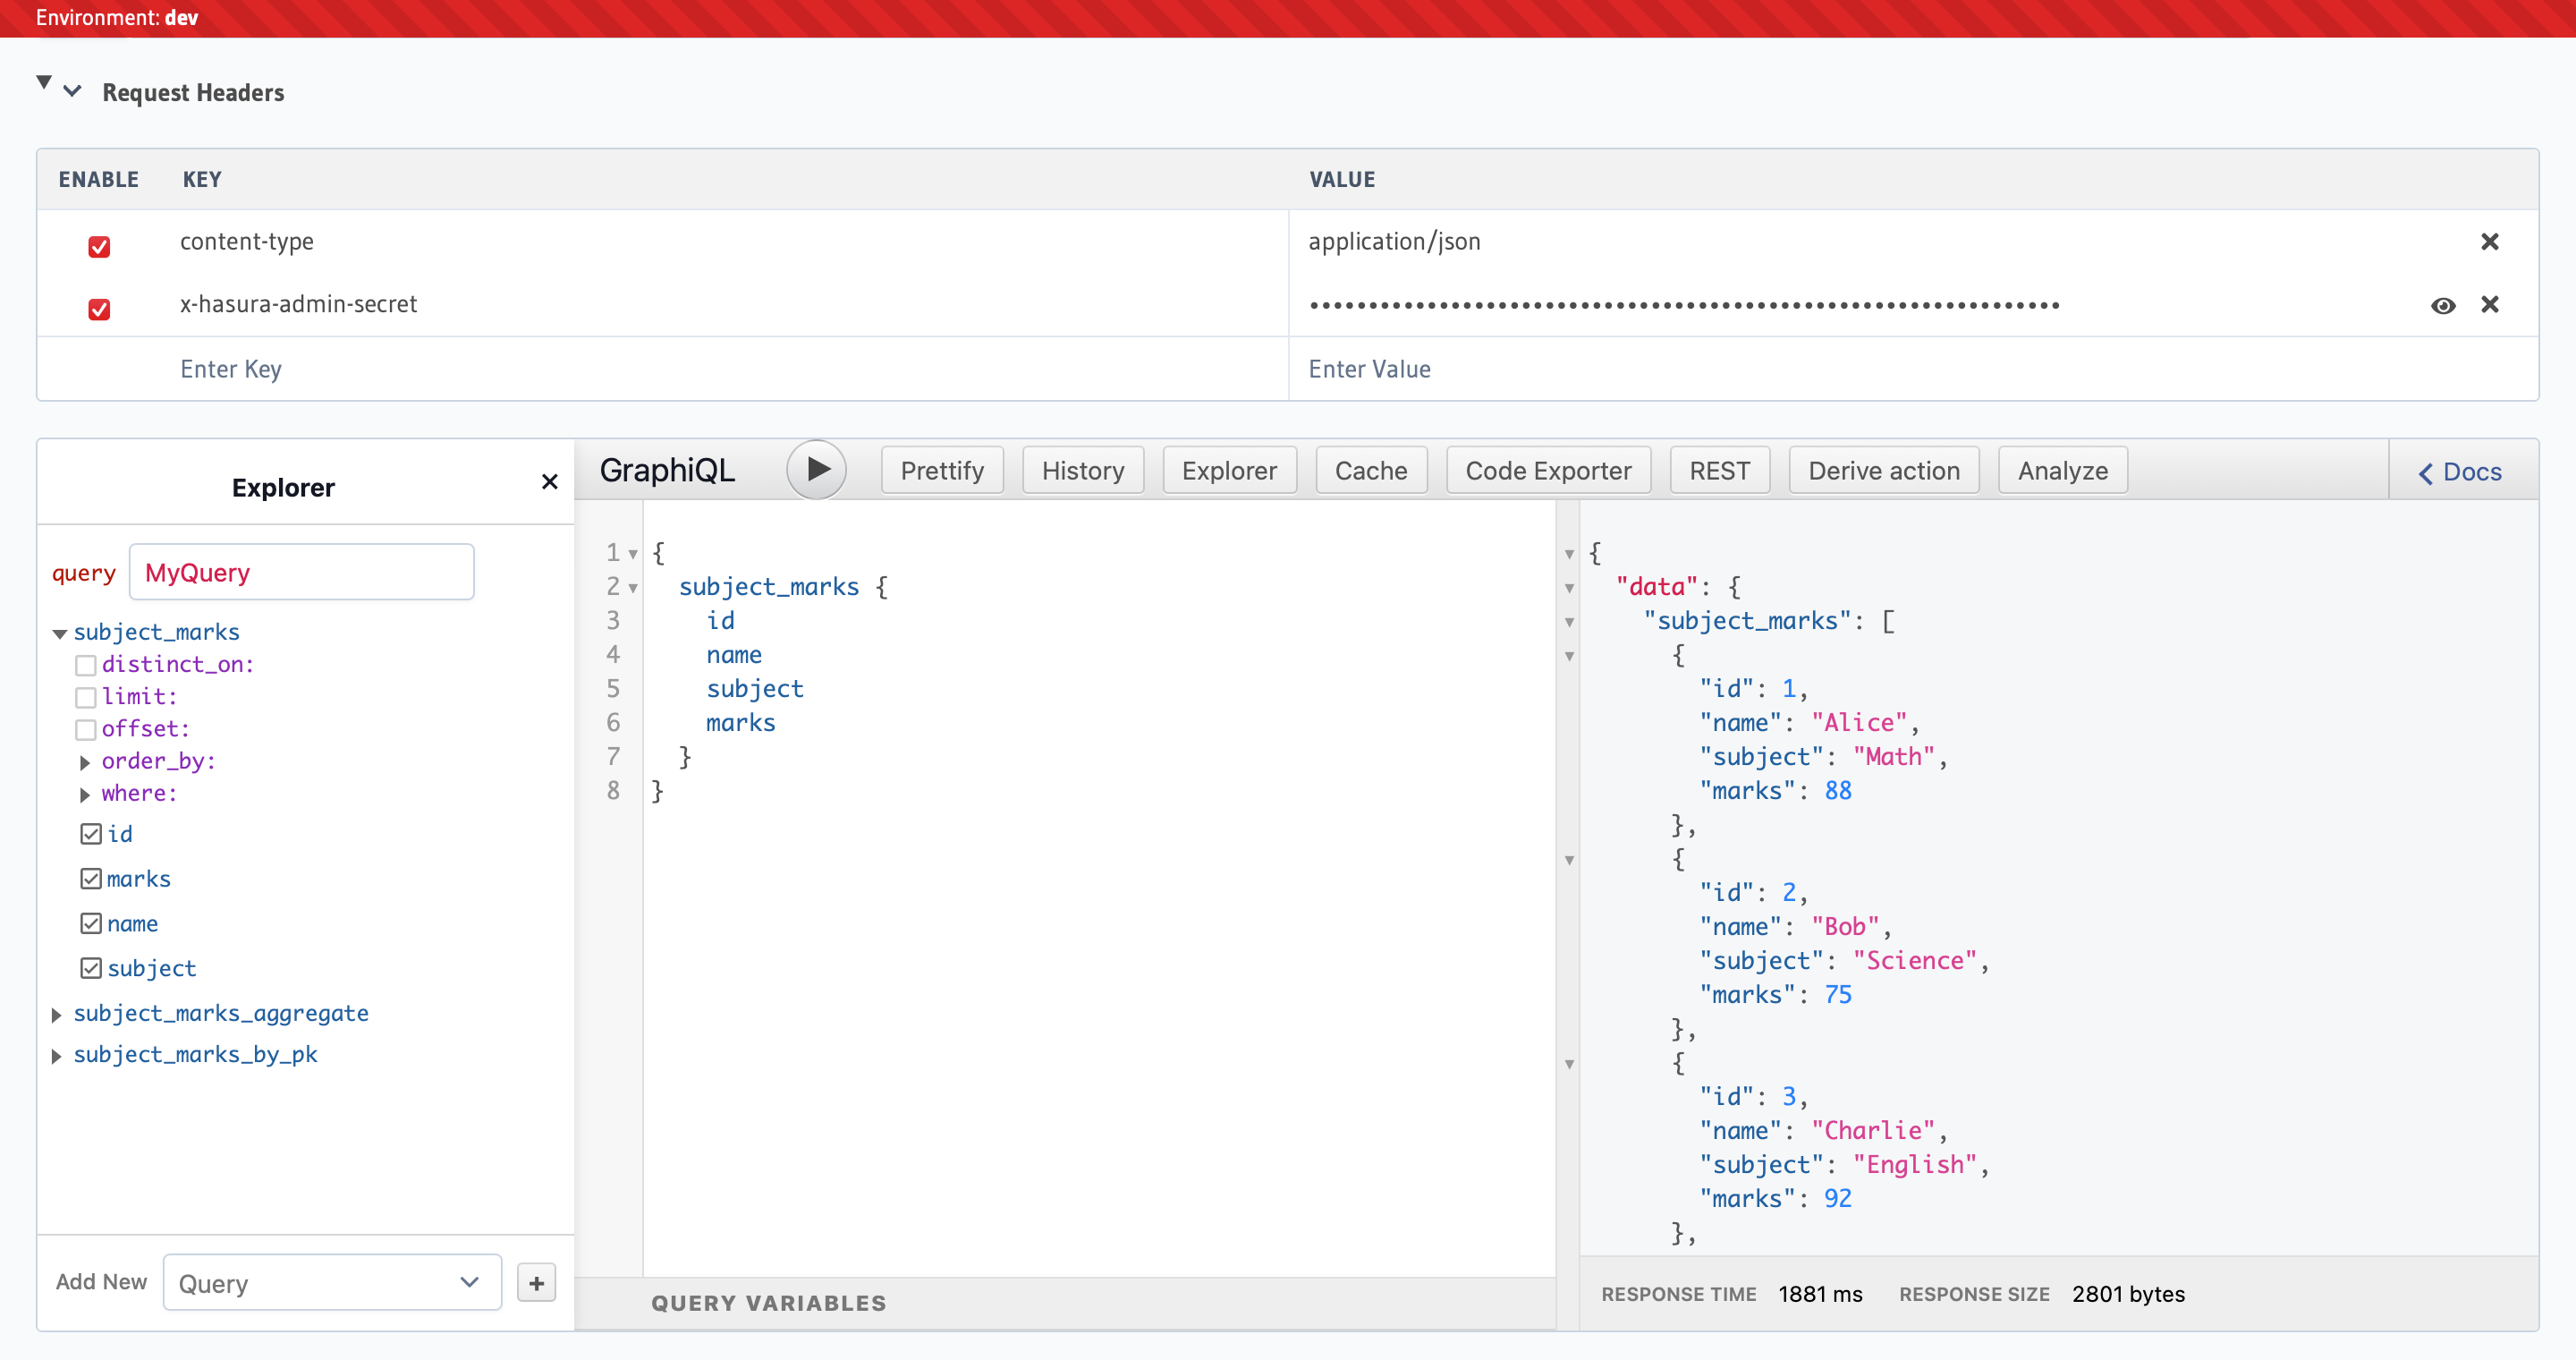Open the Add New Query dropdown
Screen dimensions: 2576x1360
click(x=331, y=1283)
